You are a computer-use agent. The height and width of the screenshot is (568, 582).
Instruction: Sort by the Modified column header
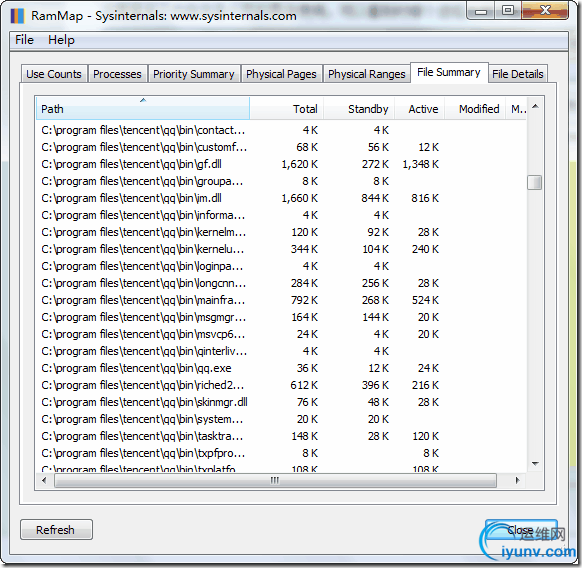pyautogui.click(x=475, y=108)
